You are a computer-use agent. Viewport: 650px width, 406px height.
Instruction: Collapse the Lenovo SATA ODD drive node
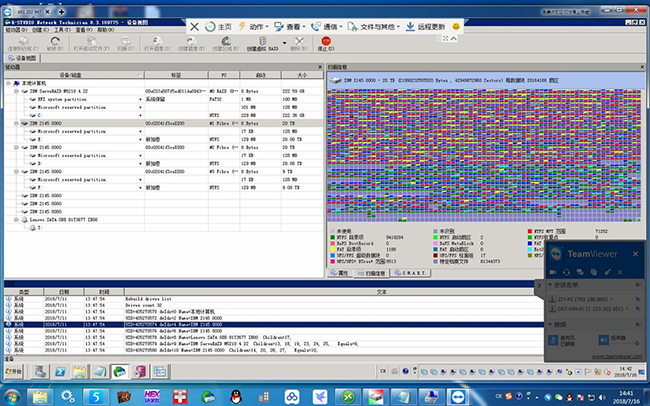tap(16, 220)
